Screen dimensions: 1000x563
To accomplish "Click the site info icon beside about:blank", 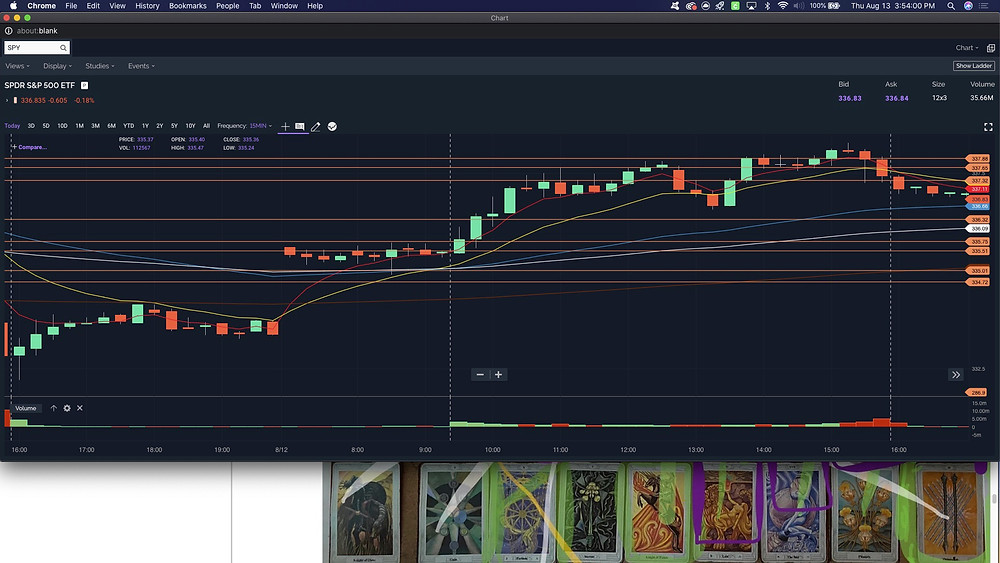I will (8, 31).
